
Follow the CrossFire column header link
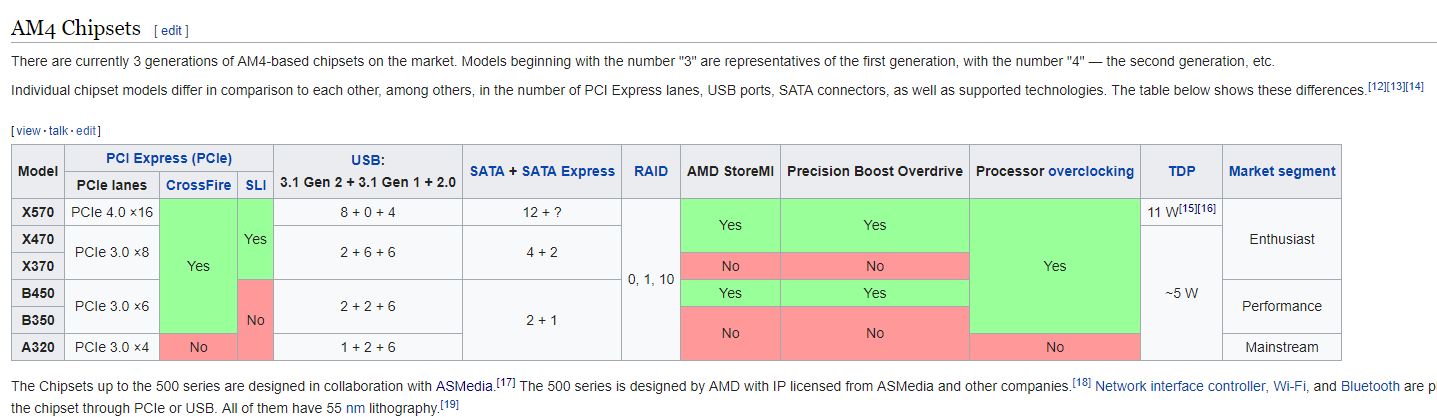198,185
